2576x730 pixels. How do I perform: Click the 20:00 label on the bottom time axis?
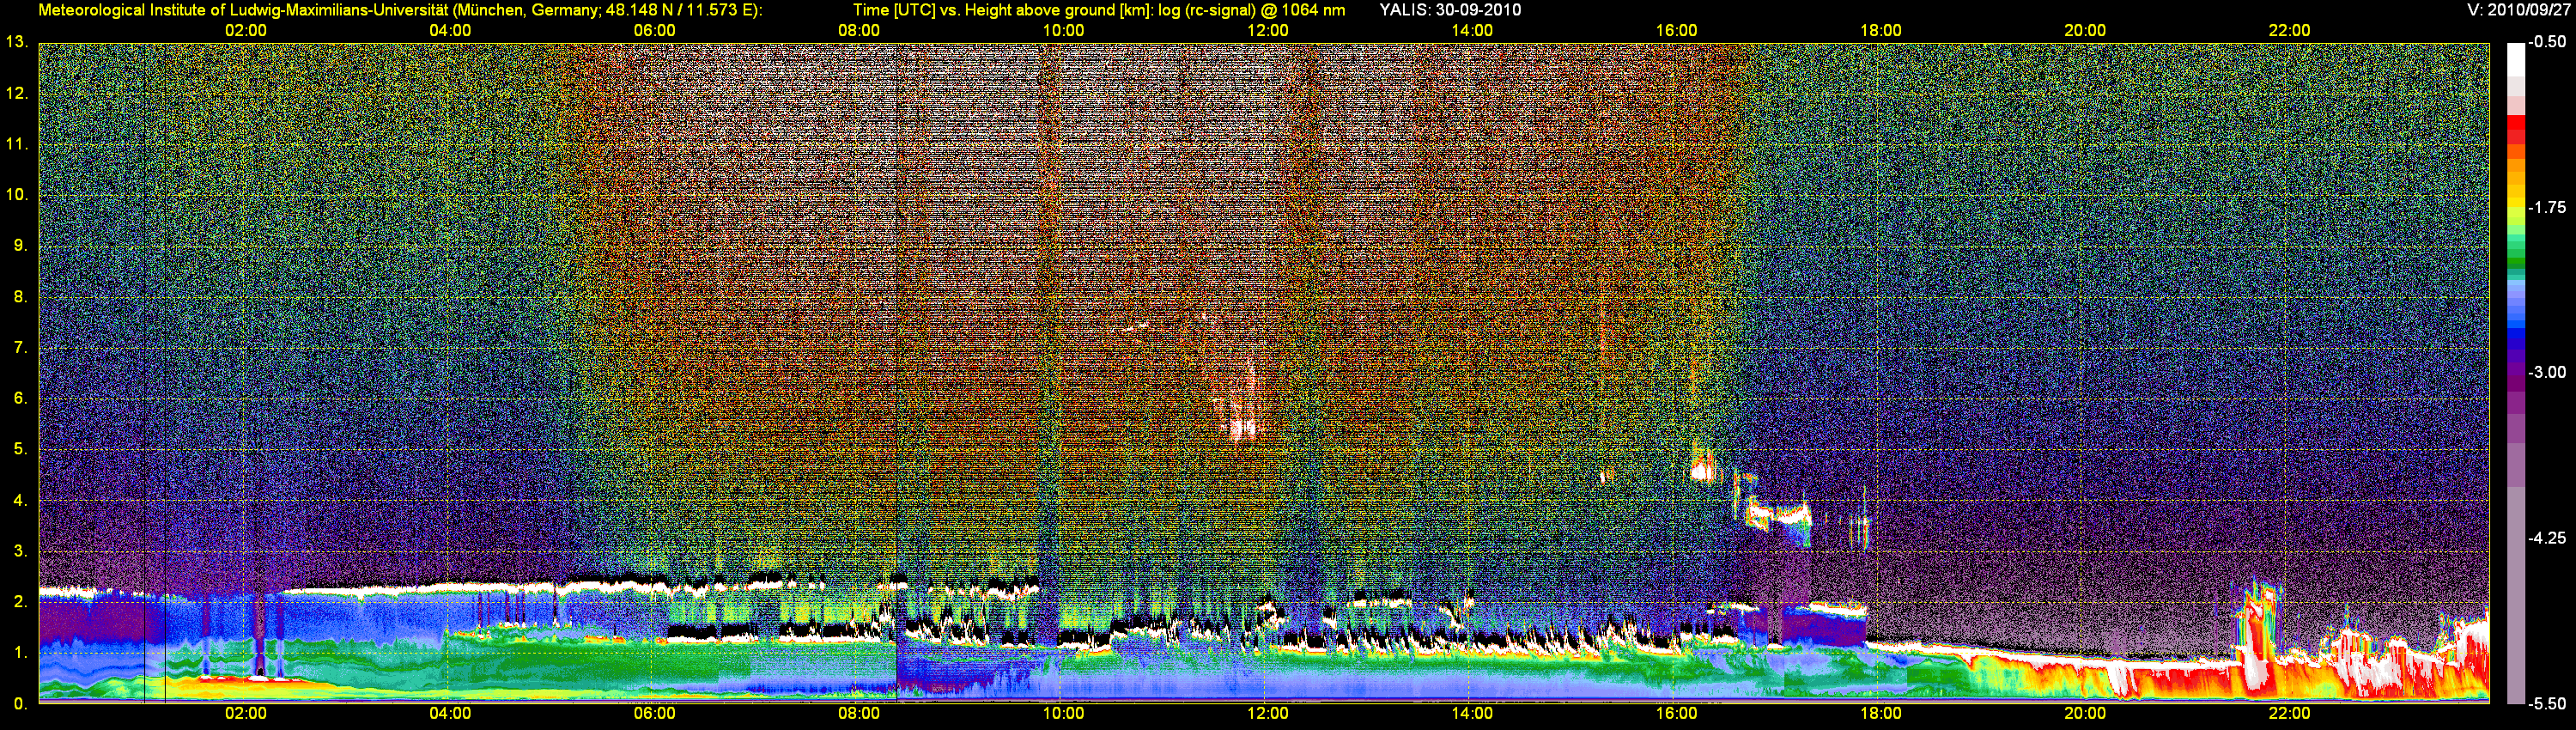coord(2085,714)
